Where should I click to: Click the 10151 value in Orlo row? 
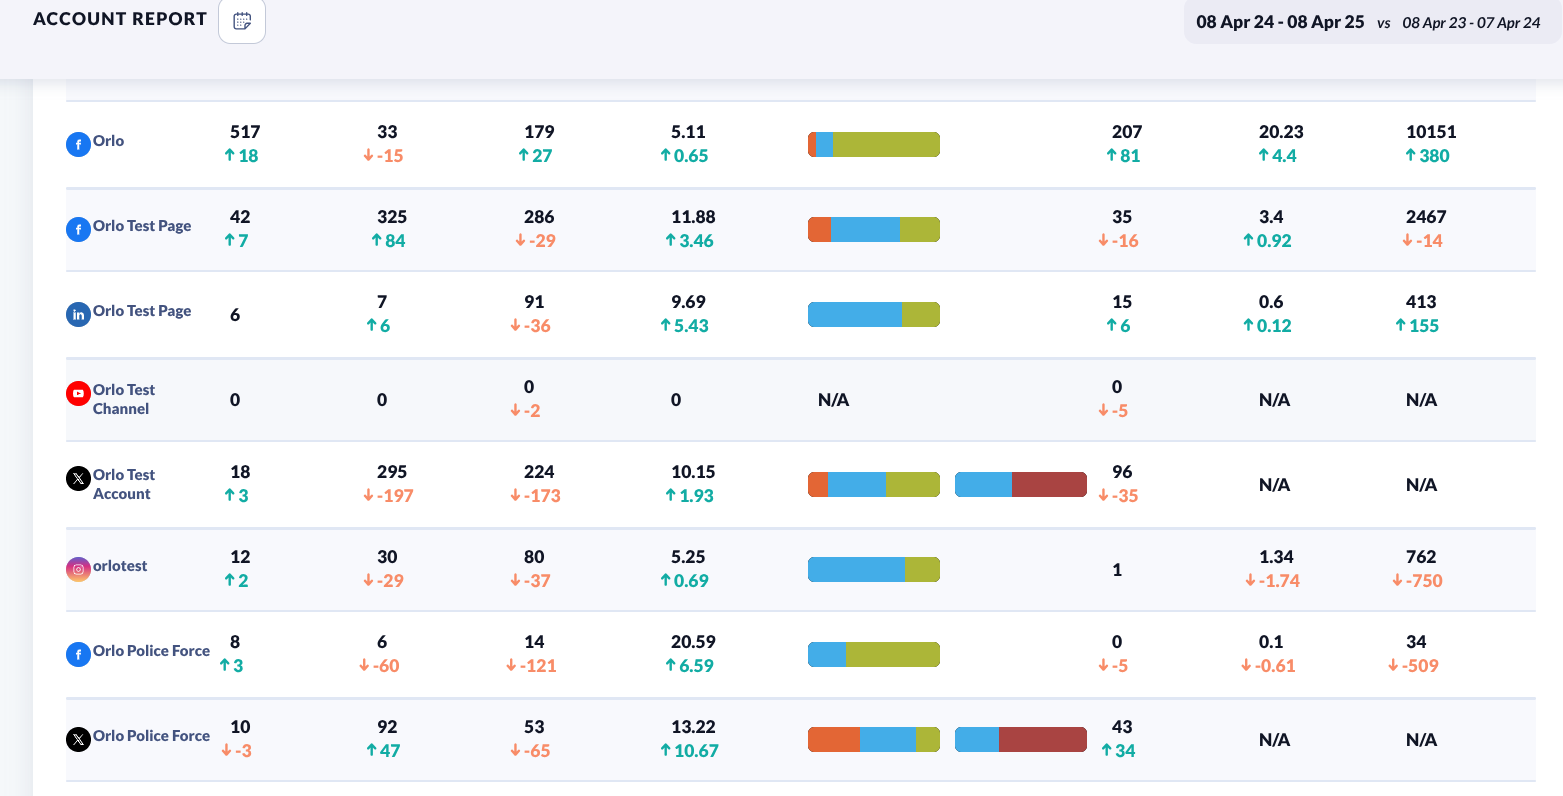[x=1431, y=132]
